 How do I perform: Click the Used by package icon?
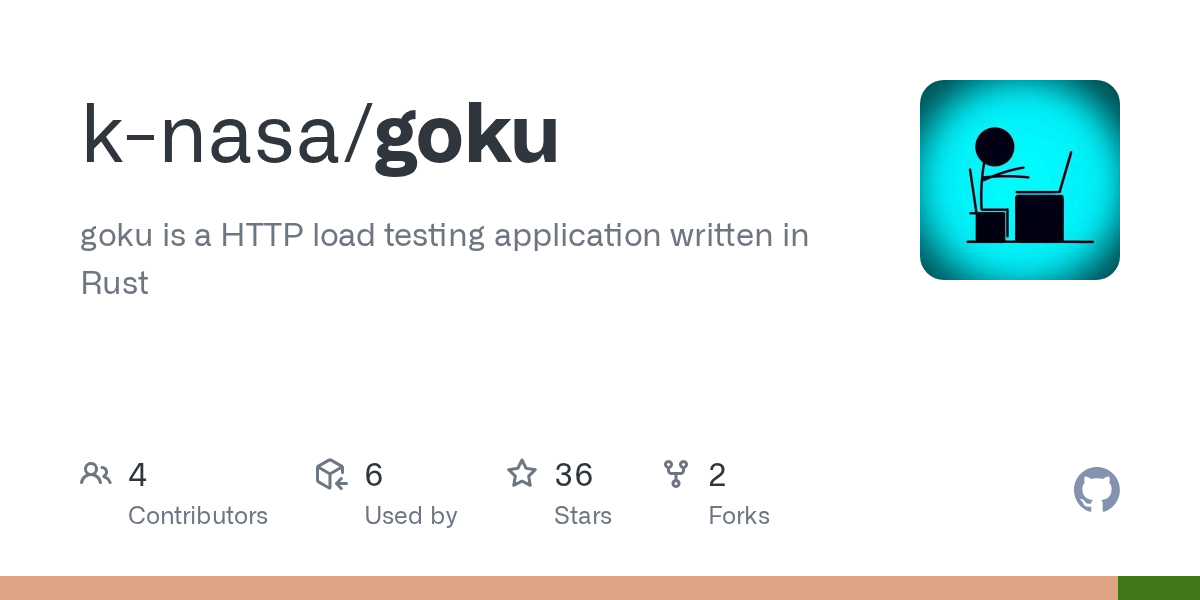point(331,474)
